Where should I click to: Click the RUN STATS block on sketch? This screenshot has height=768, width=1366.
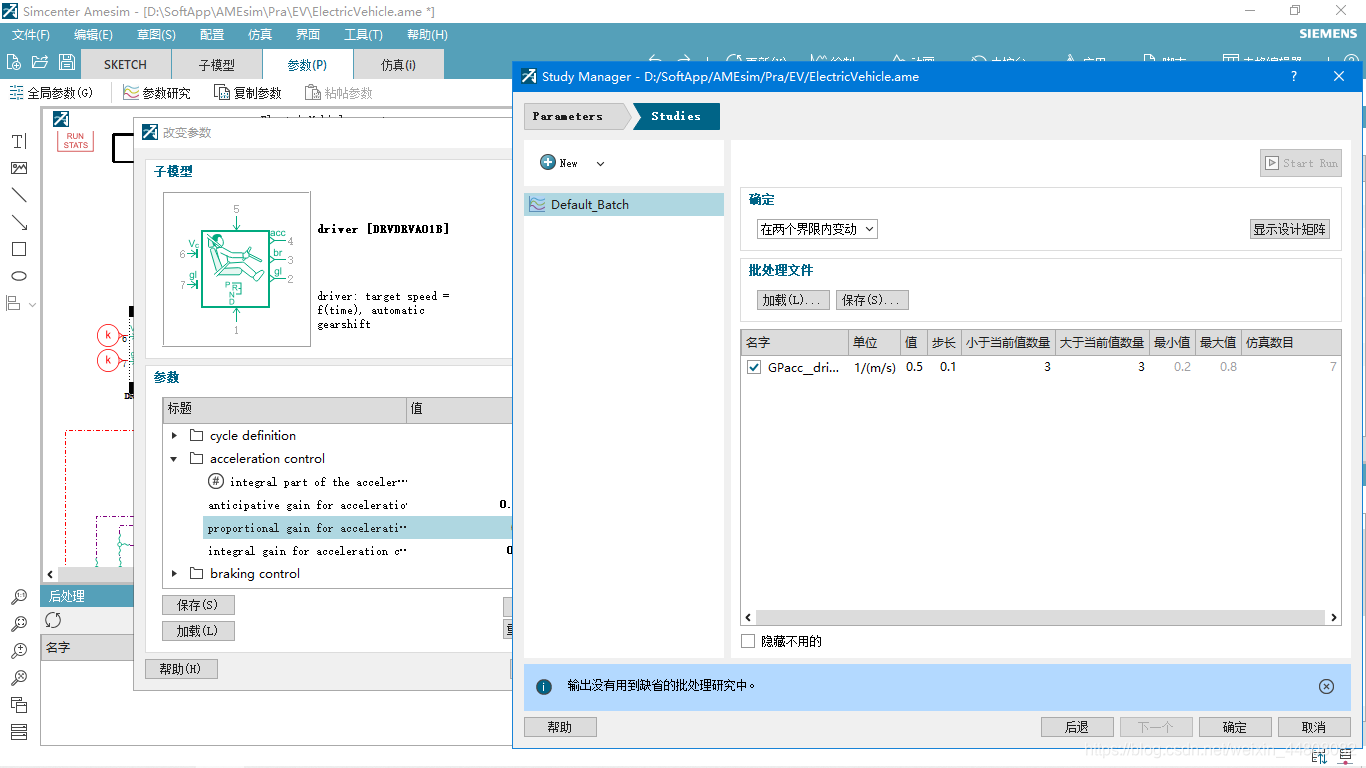click(76, 141)
